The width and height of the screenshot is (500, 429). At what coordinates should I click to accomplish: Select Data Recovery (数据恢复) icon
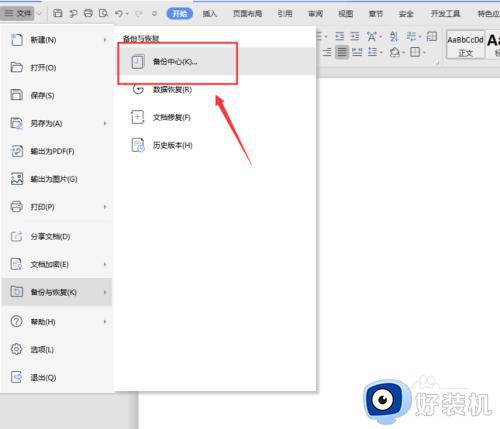pos(138,89)
